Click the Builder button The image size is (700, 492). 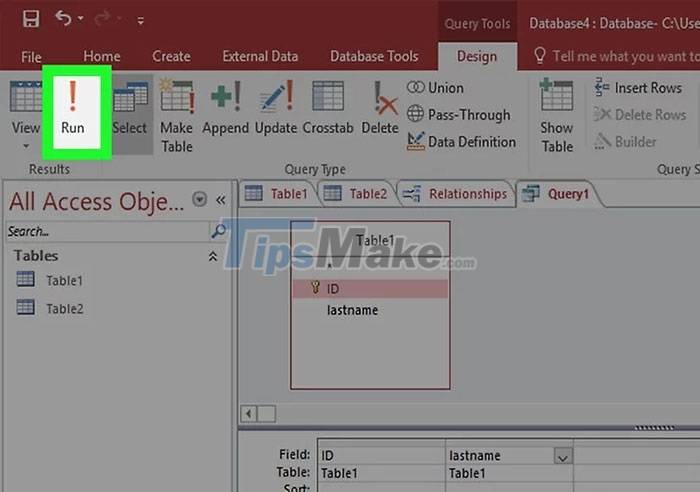pos(625,142)
